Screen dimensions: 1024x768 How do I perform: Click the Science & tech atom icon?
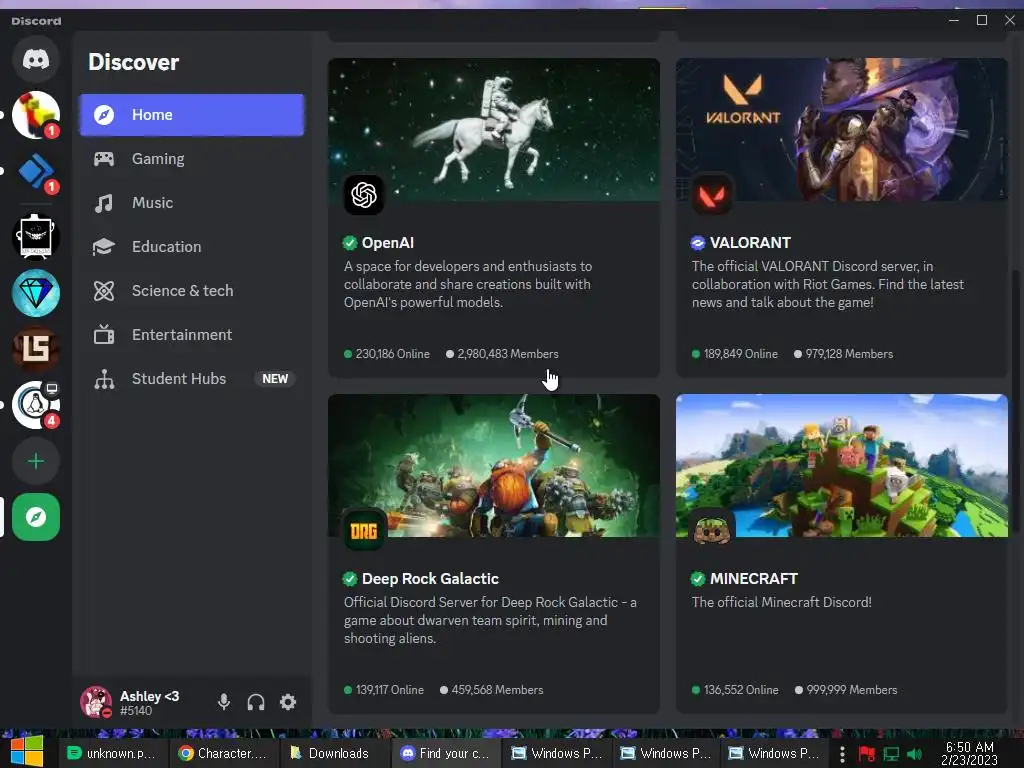point(104,291)
